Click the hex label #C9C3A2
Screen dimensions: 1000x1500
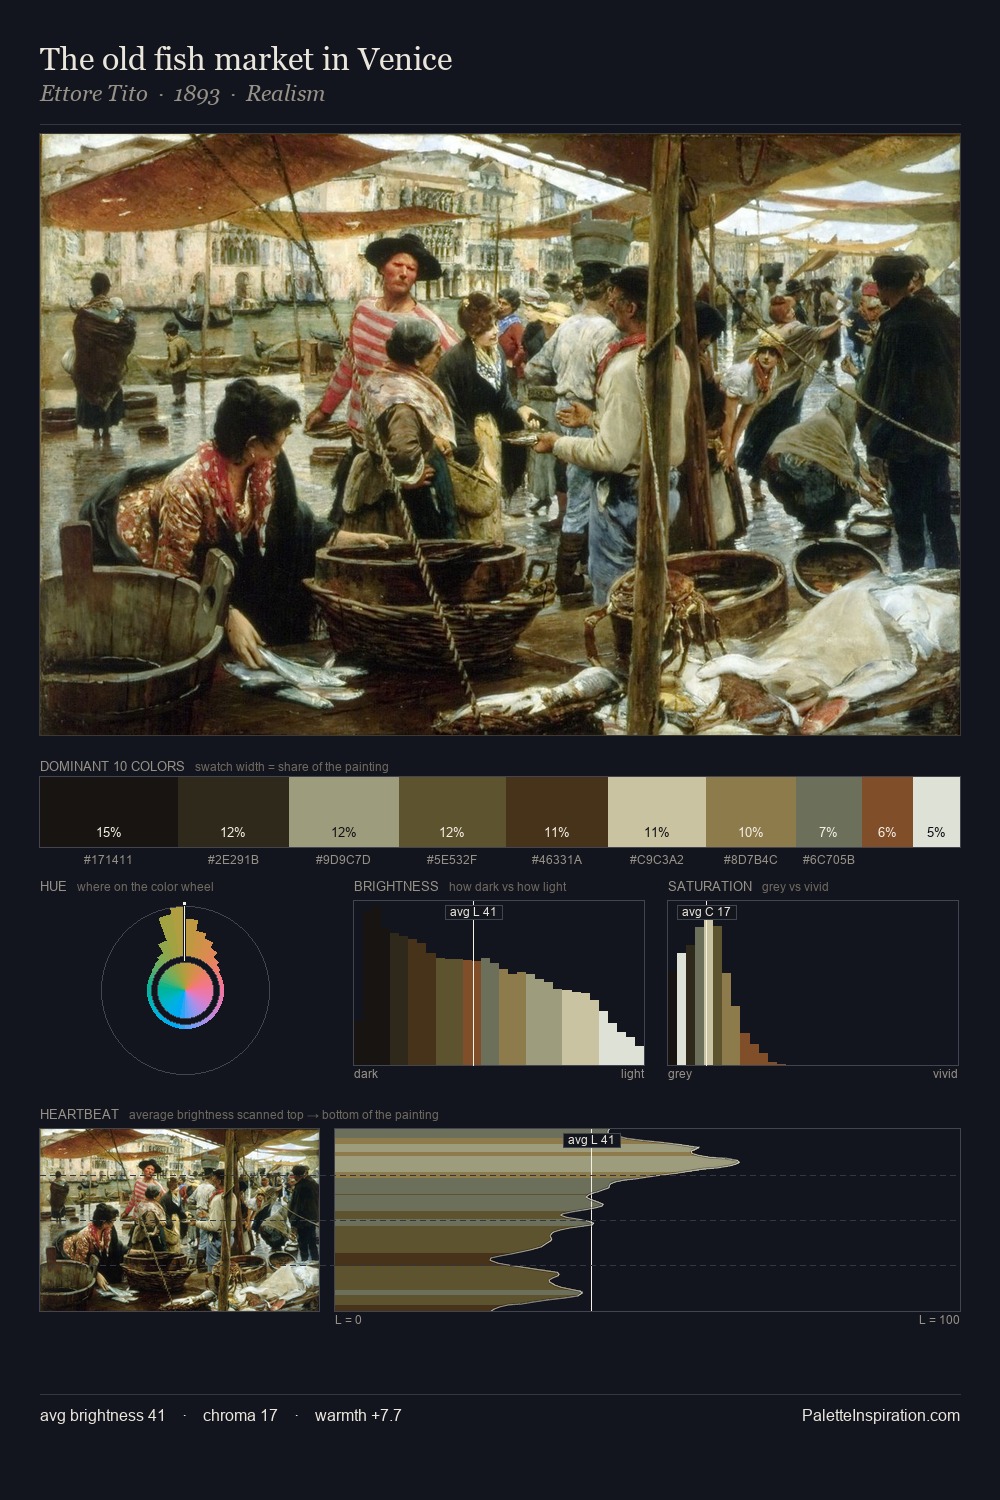pos(657,860)
